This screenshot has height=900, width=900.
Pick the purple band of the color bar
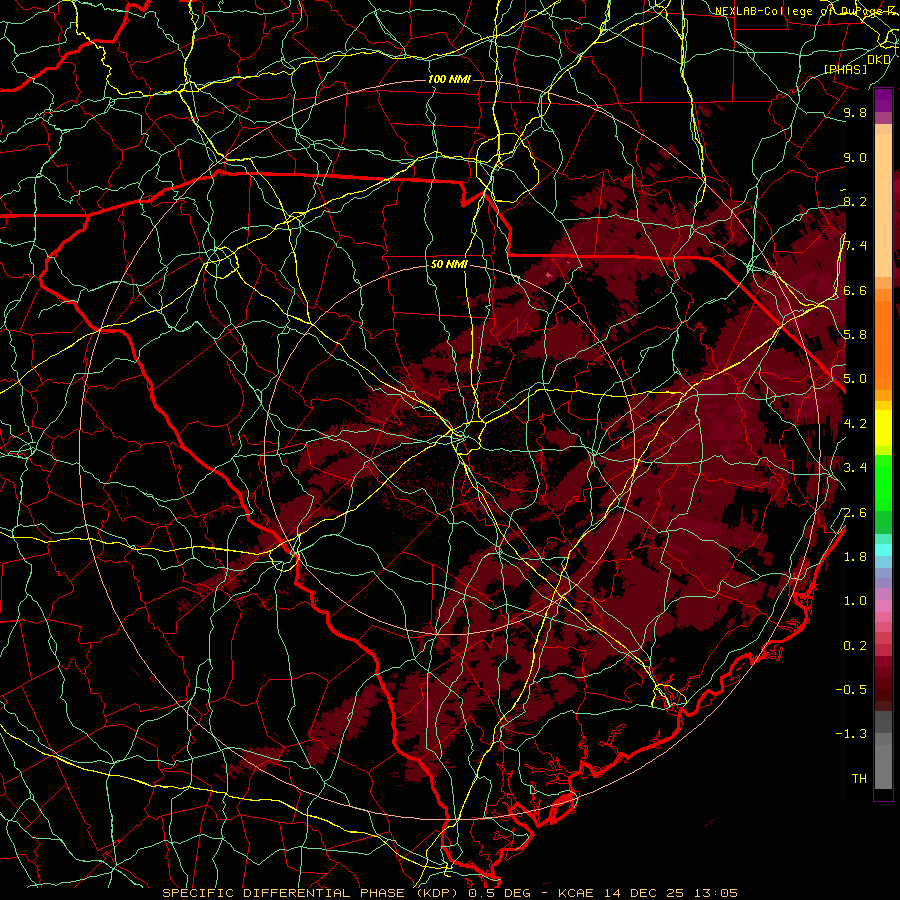point(883,100)
